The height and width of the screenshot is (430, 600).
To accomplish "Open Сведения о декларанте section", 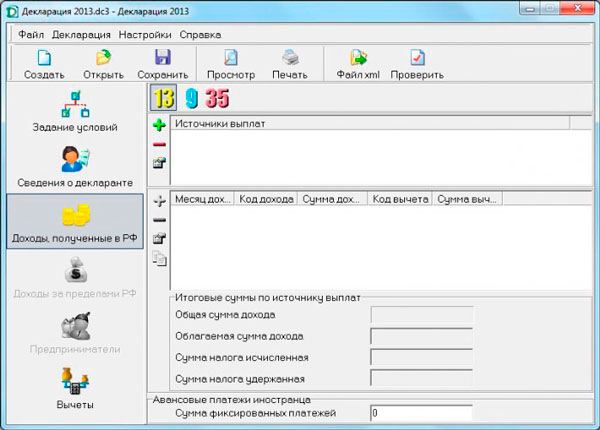I will pos(75,166).
